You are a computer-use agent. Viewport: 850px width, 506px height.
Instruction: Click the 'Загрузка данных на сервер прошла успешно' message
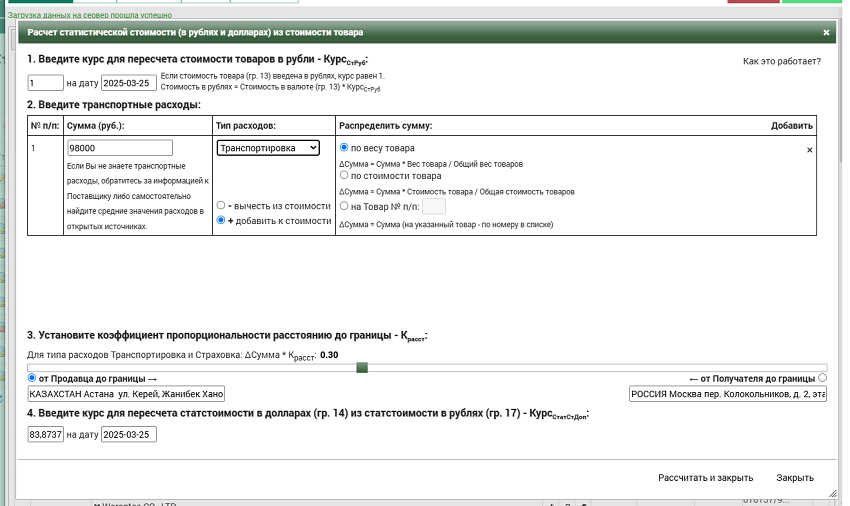(x=90, y=15)
